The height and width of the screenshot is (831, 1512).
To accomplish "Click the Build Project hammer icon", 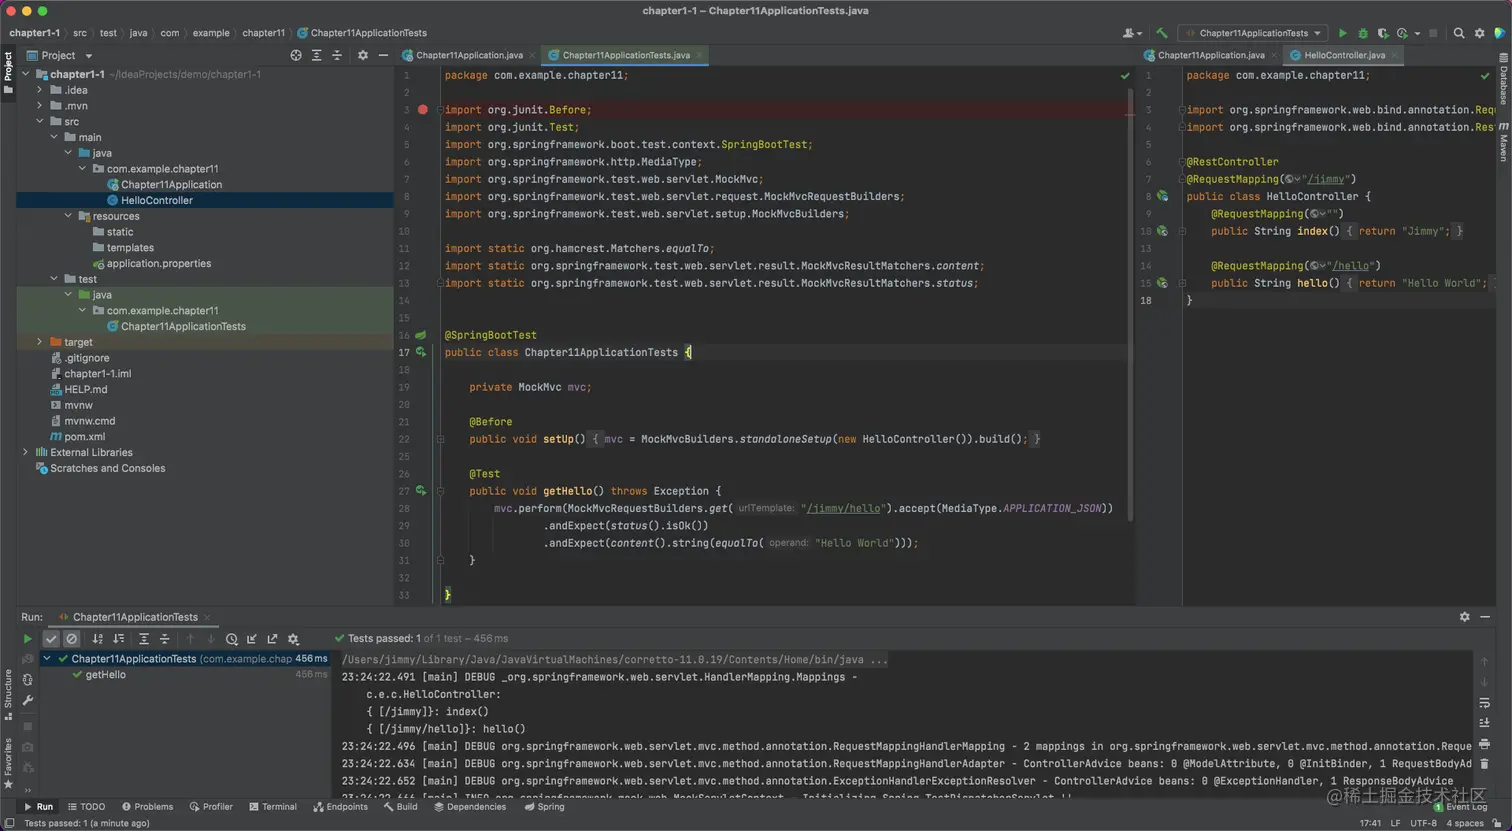I will click(1161, 33).
